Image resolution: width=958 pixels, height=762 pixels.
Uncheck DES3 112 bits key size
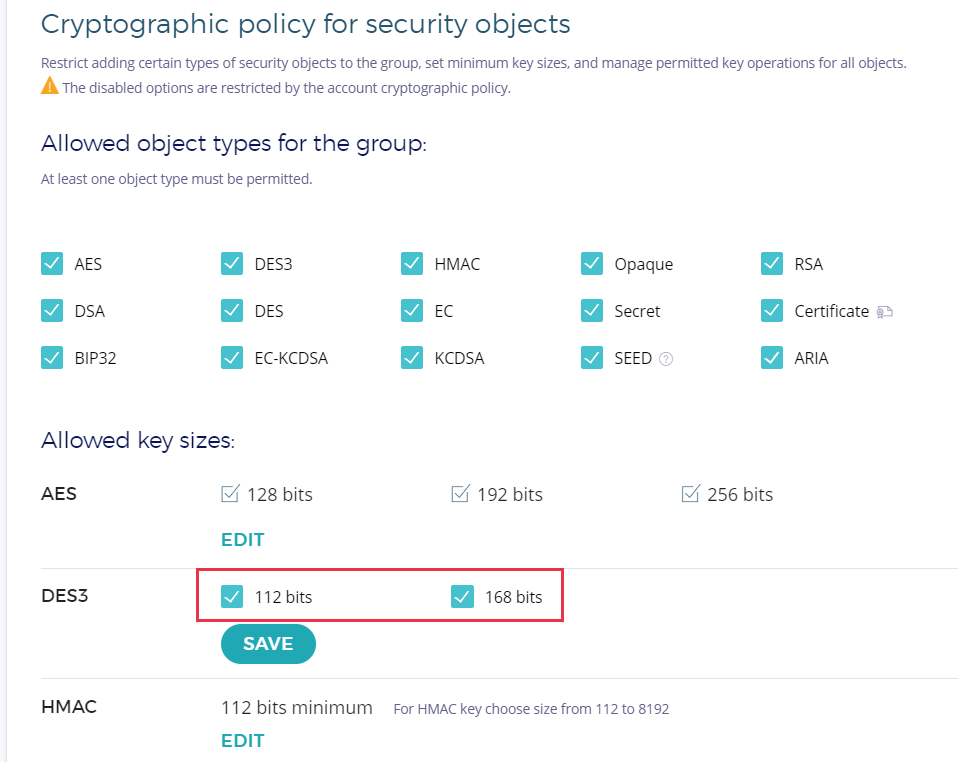(232, 597)
